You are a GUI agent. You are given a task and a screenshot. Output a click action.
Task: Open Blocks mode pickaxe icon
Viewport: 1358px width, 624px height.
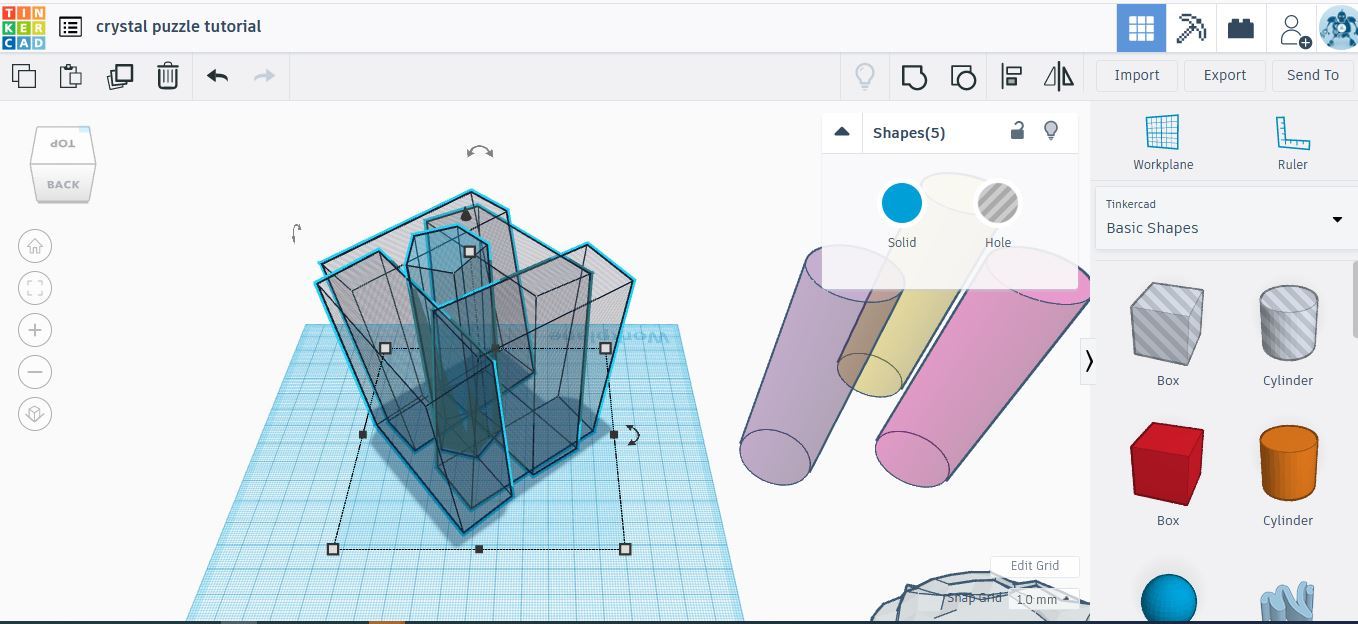point(1191,28)
